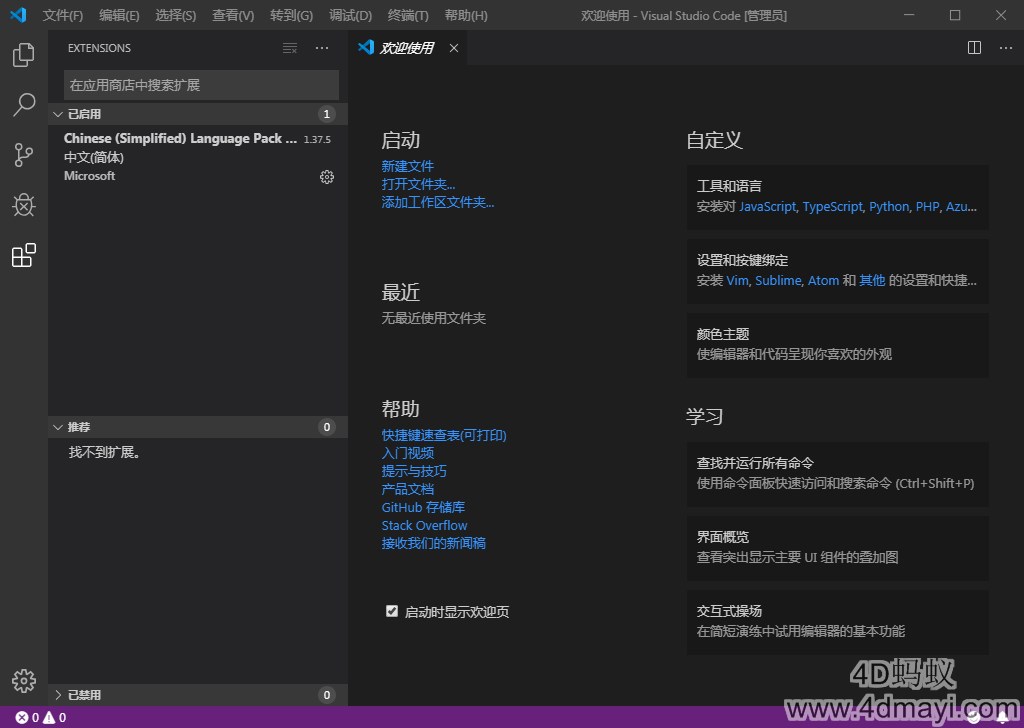The height and width of the screenshot is (728, 1024).
Task: Open the Explorer view in activity bar
Action: pos(24,55)
